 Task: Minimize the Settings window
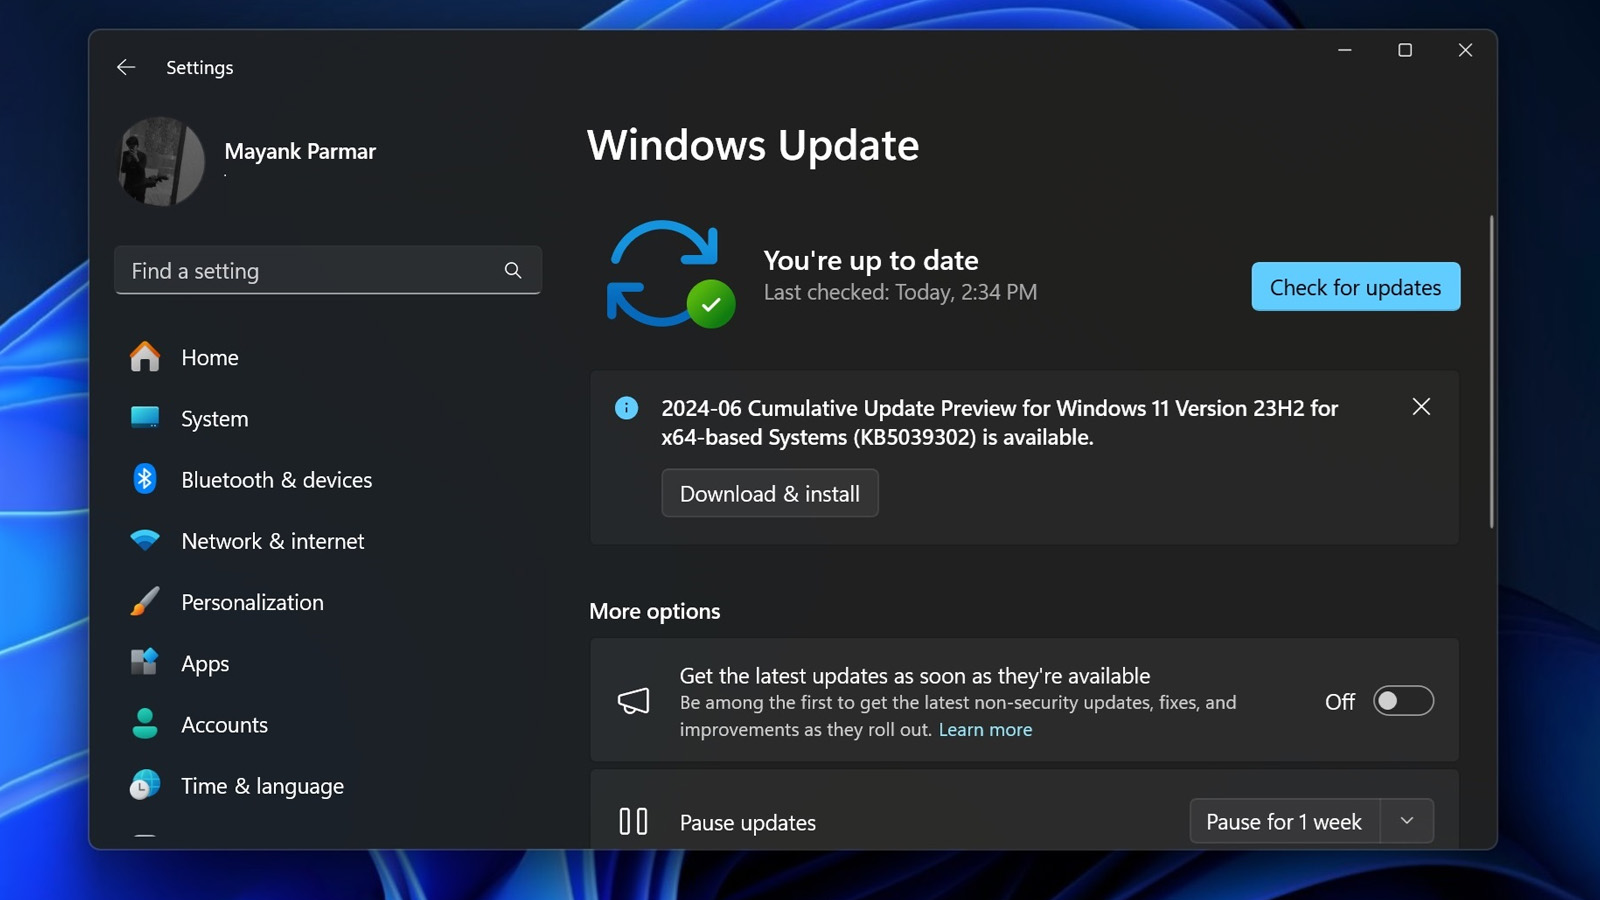click(1345, 50)
